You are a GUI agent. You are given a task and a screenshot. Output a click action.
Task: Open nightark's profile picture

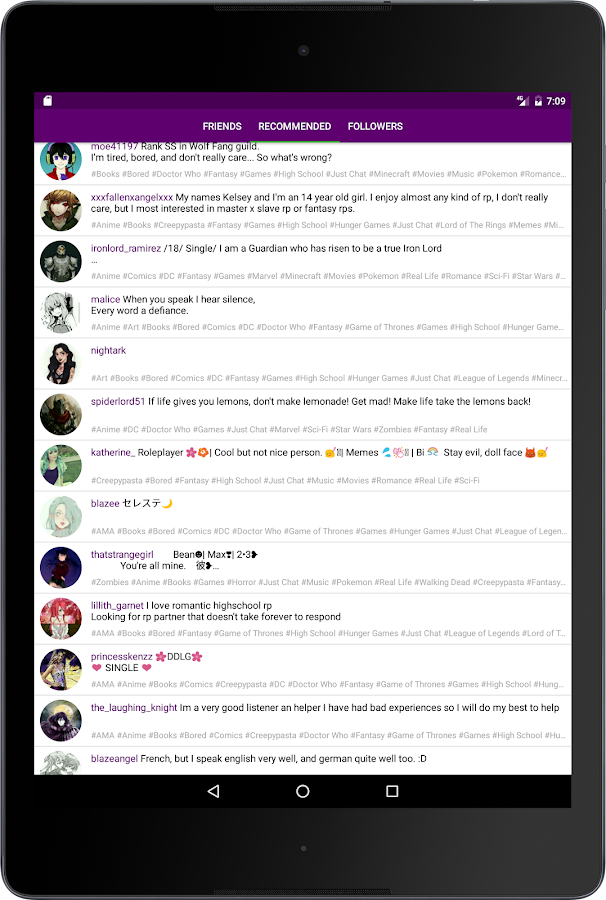tap(61, 364)
